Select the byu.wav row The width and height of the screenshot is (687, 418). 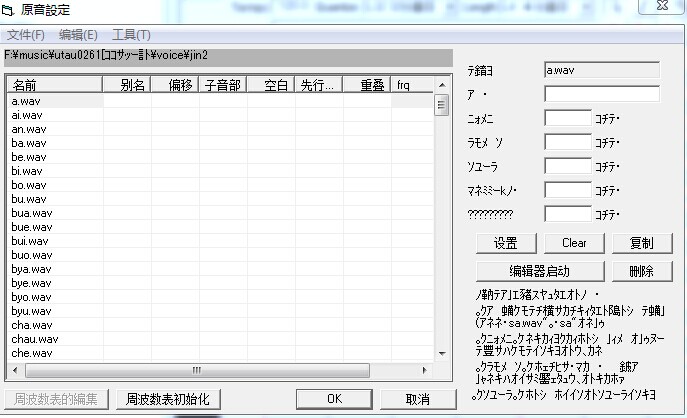pyautogui.click(x=220, y=312)
